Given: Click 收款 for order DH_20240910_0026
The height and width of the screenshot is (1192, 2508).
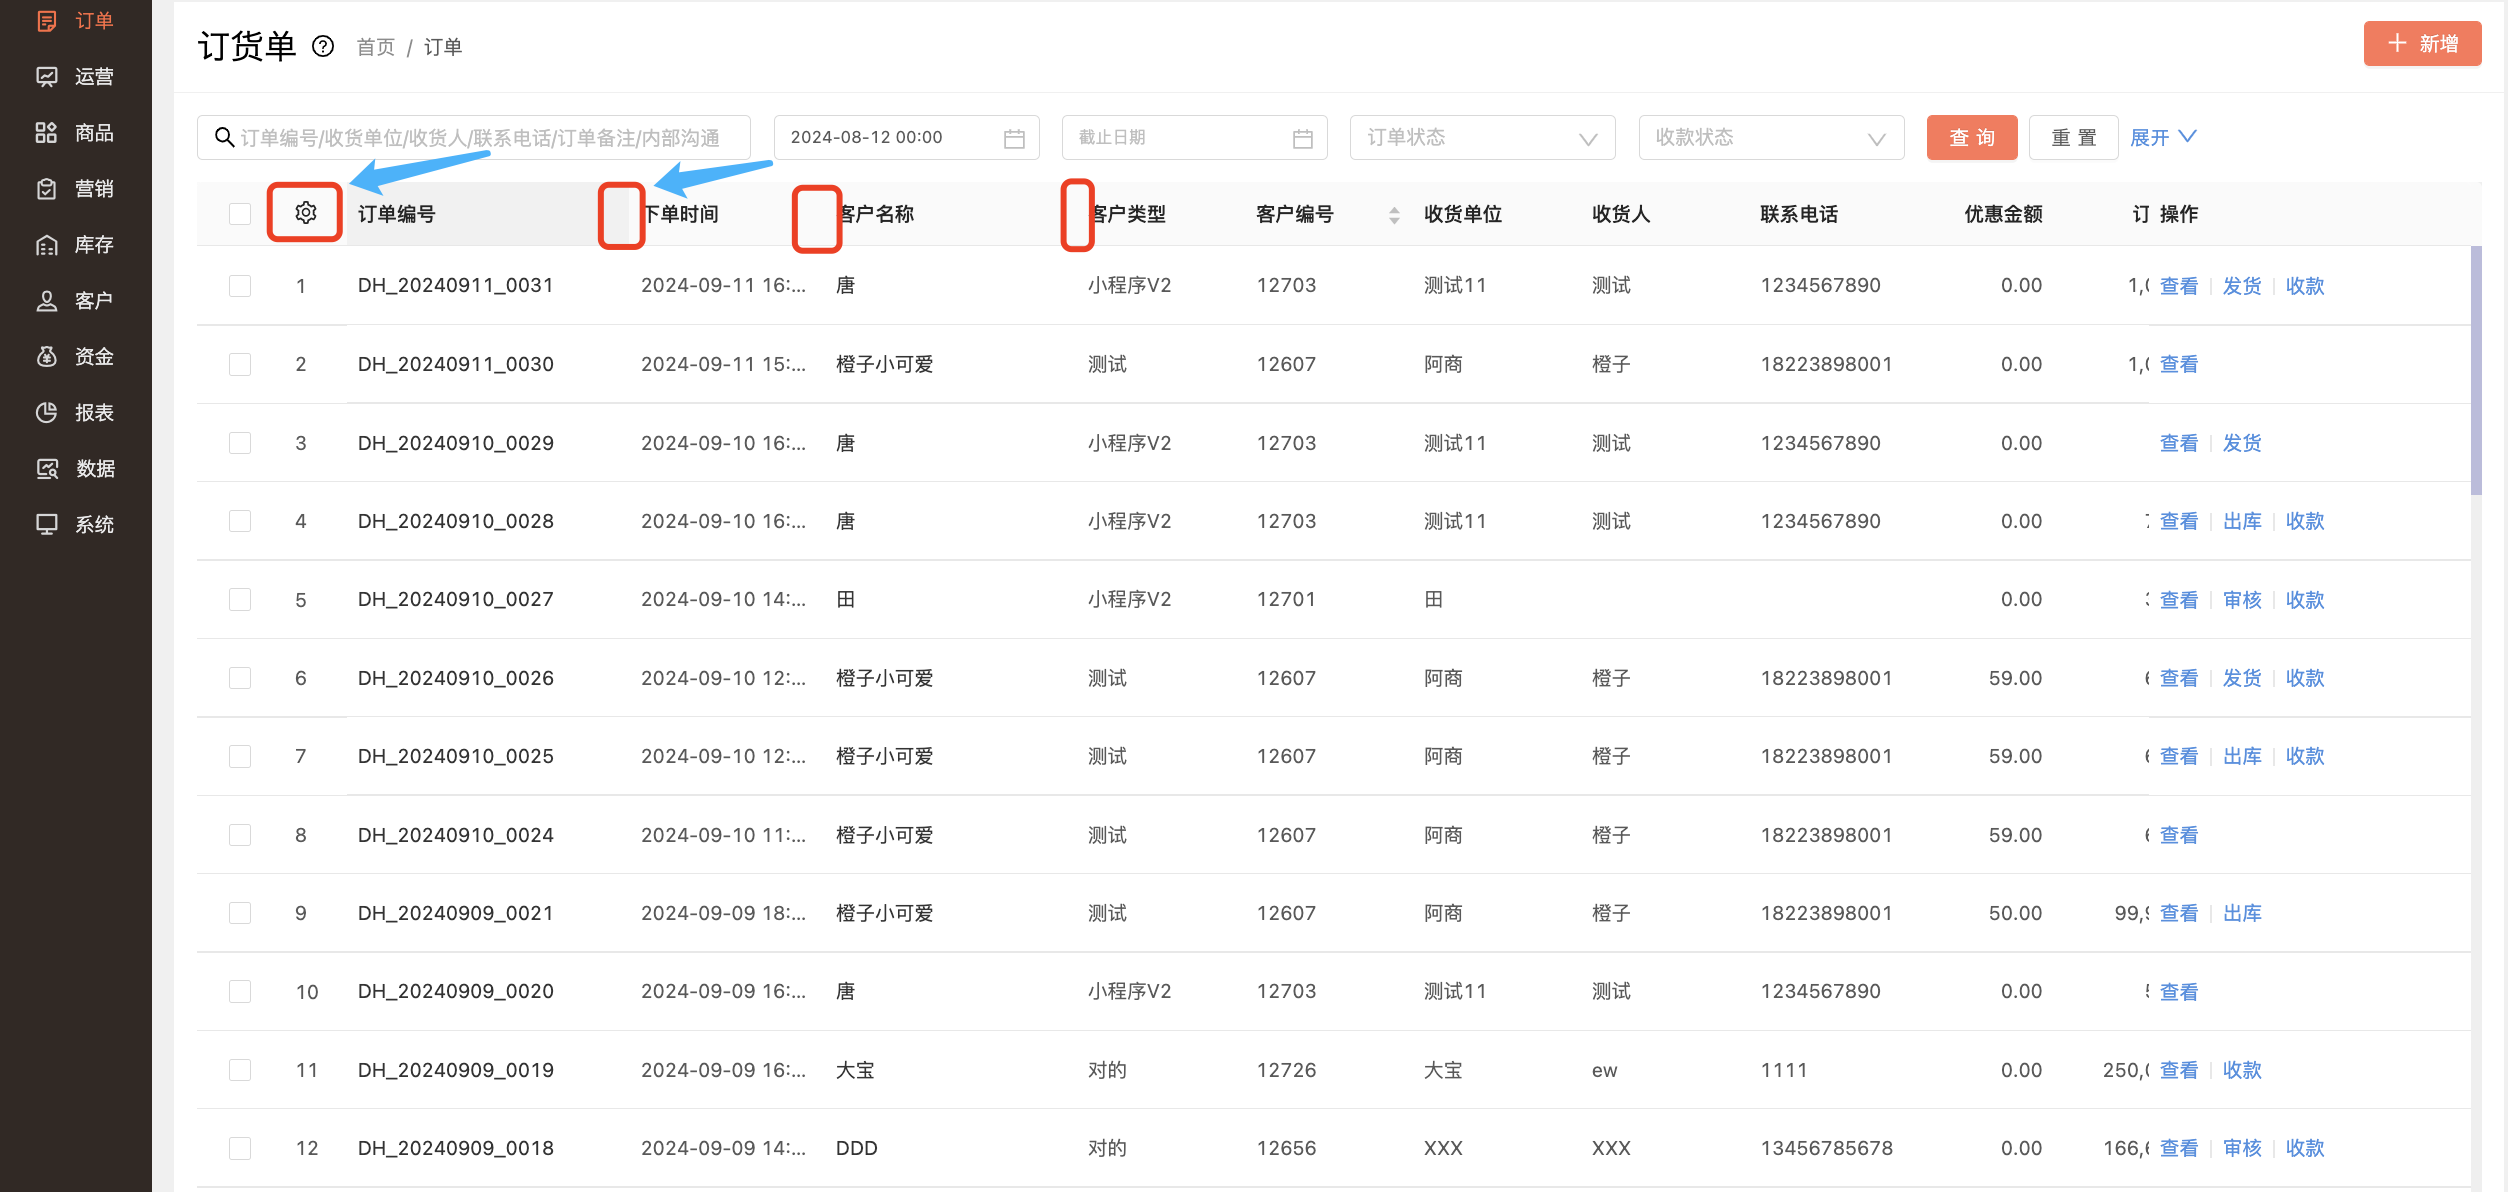Looking at the screenshot, I should click(2305, 678).
